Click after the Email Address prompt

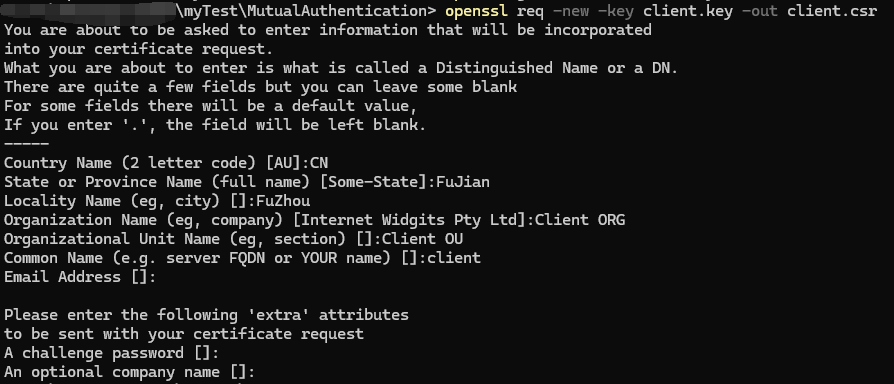[x=162, y=277]
